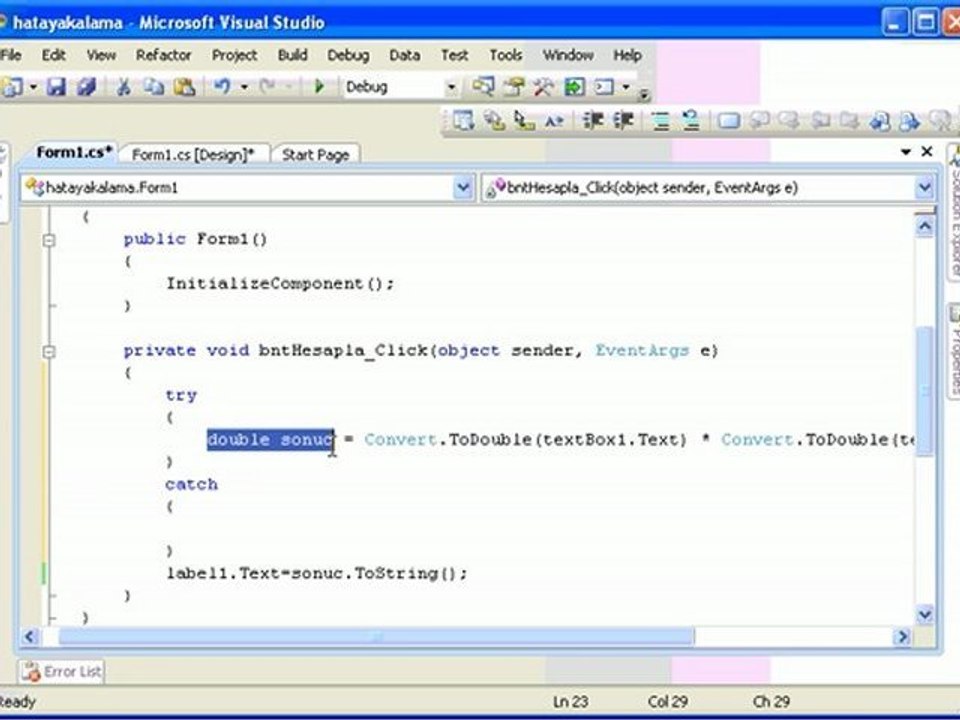
Task: Click the Display Parameter Info icon
Action: click(493, 121)
